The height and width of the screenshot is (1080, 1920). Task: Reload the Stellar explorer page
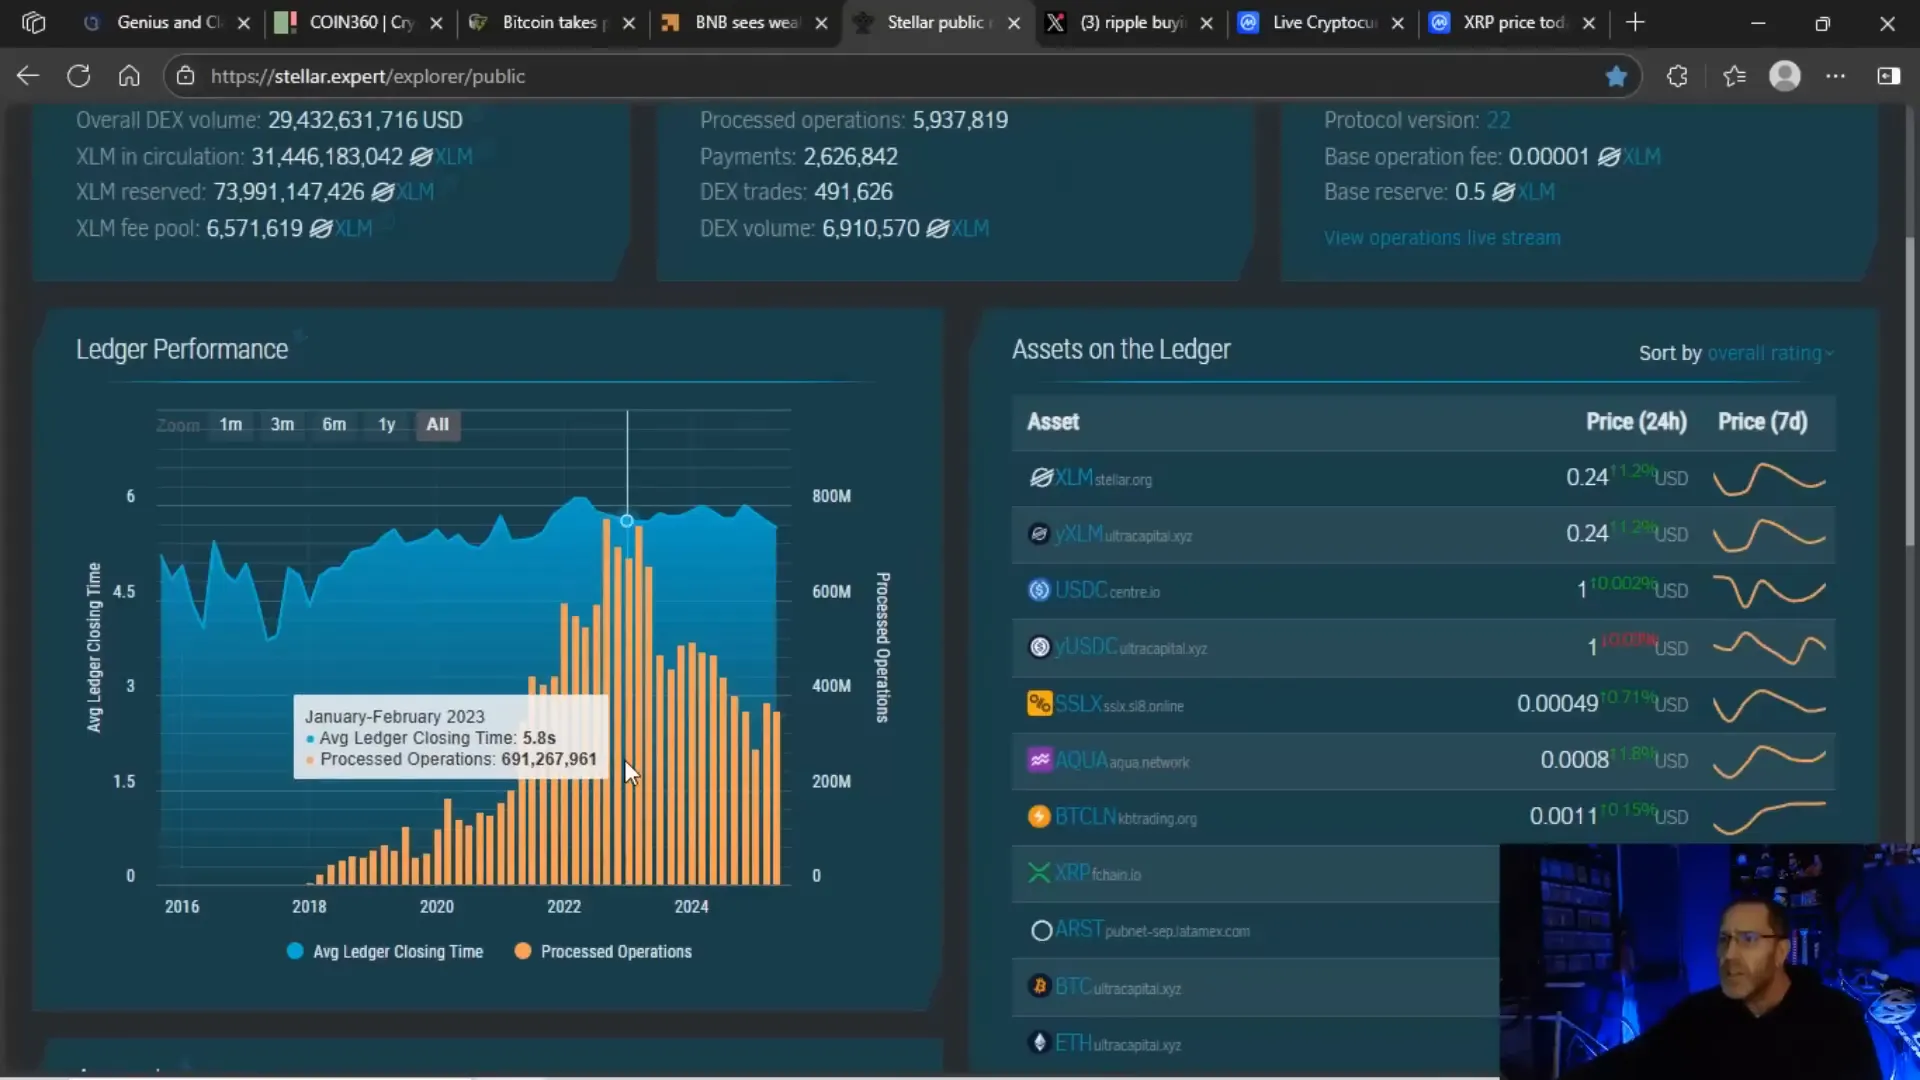[78, 76]
